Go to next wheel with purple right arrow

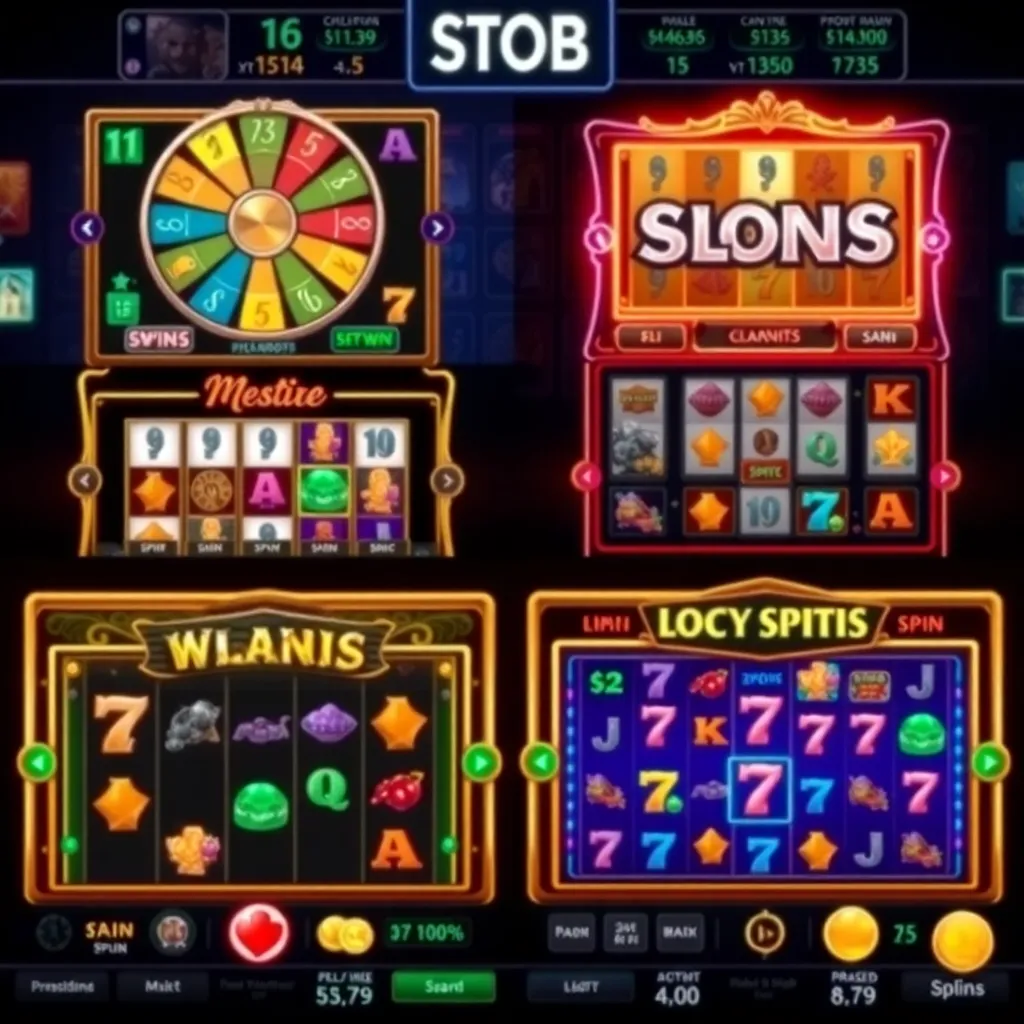point(437,228)
